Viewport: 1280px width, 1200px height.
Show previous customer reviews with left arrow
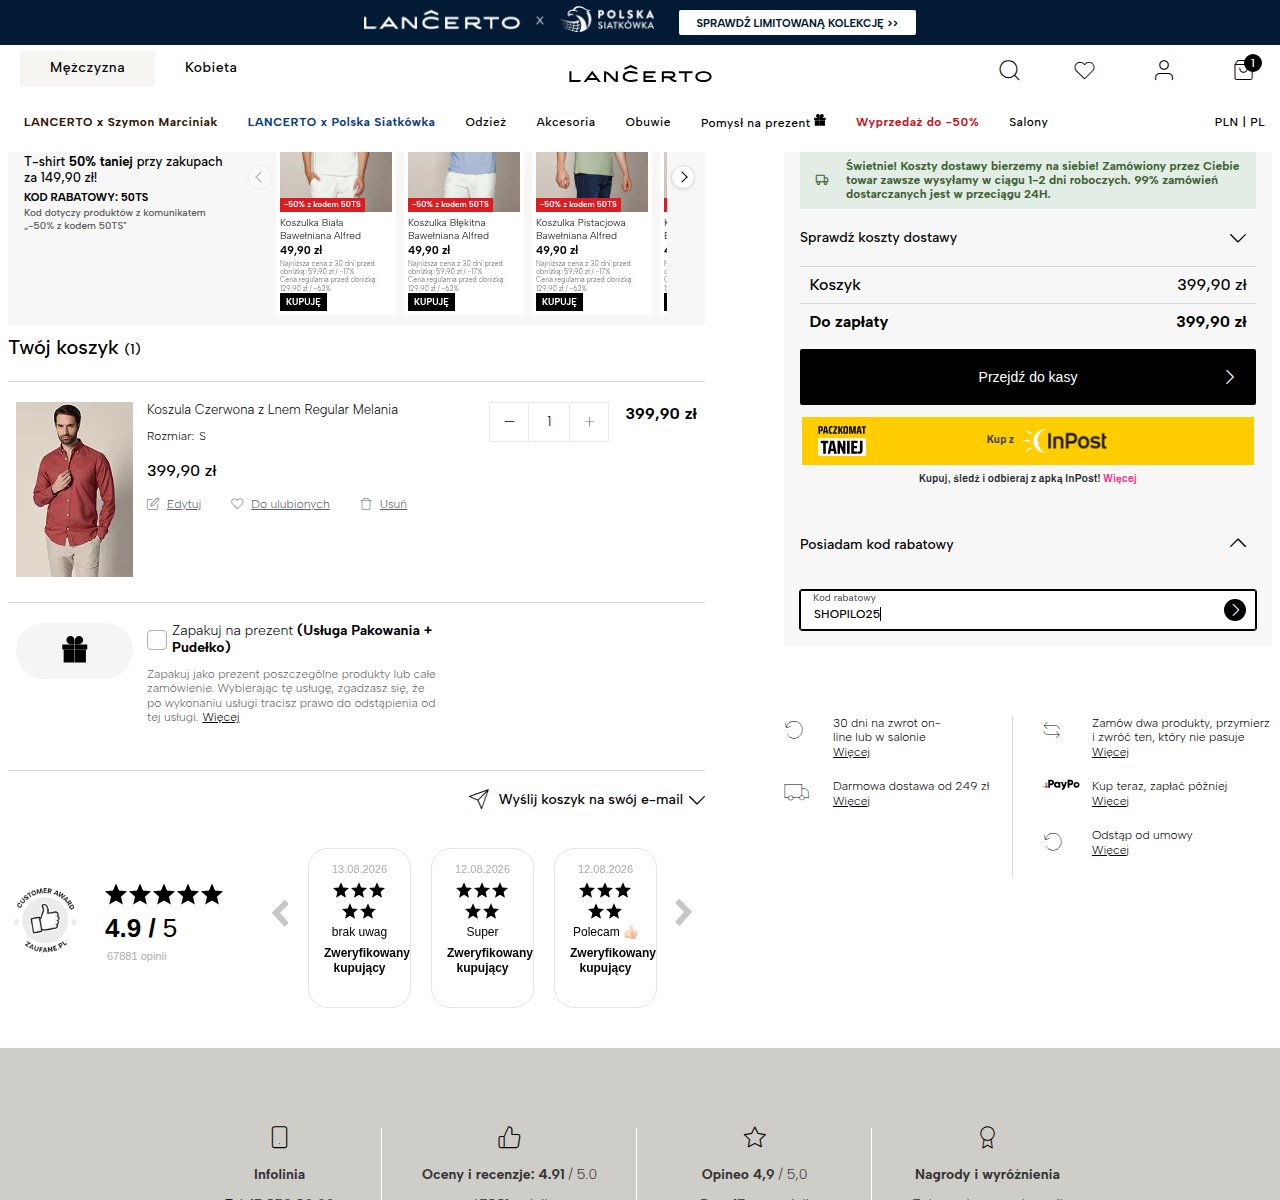tap(281, 913)
